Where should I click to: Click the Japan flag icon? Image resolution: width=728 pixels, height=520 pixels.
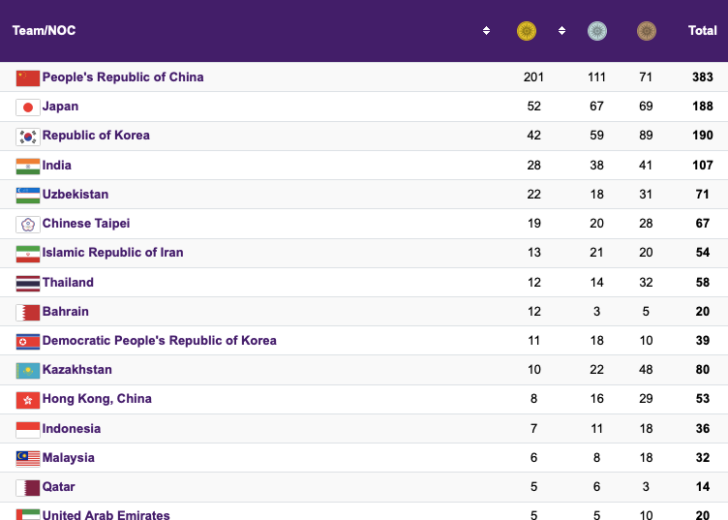28,107
